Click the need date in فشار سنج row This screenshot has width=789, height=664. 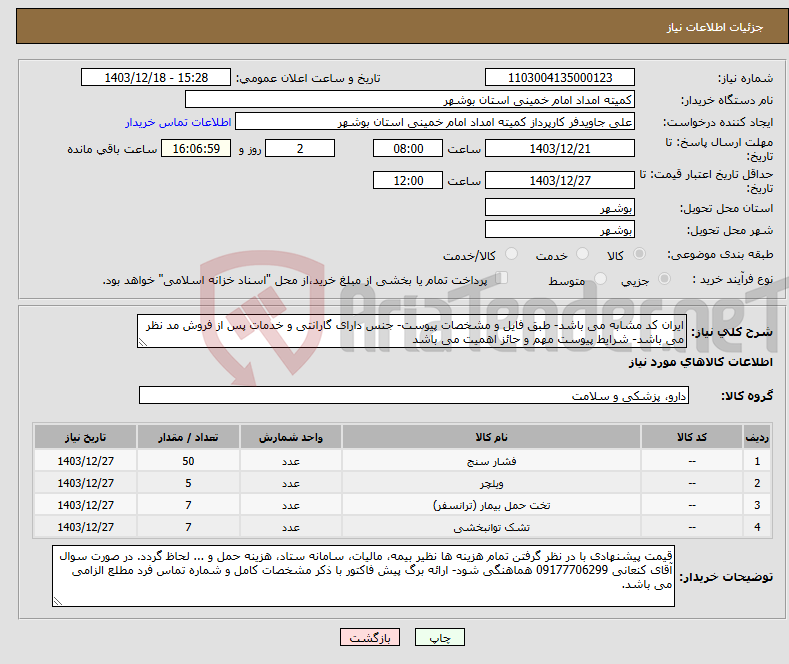pos(86,461)
